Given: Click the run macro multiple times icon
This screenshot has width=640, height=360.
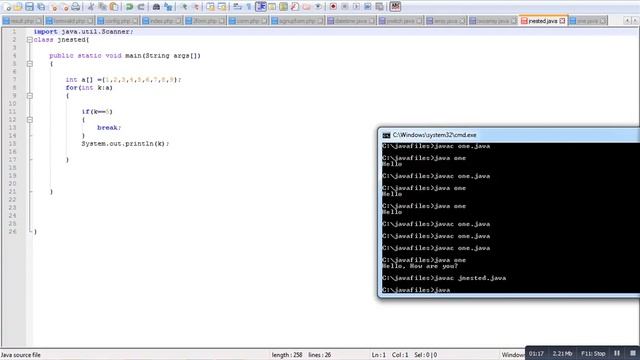Looking at the screenshot, I should (x=367, y=7).
